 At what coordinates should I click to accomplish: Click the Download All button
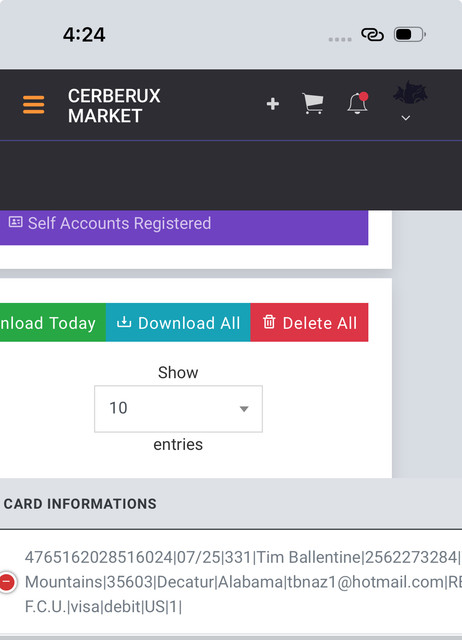178,322
